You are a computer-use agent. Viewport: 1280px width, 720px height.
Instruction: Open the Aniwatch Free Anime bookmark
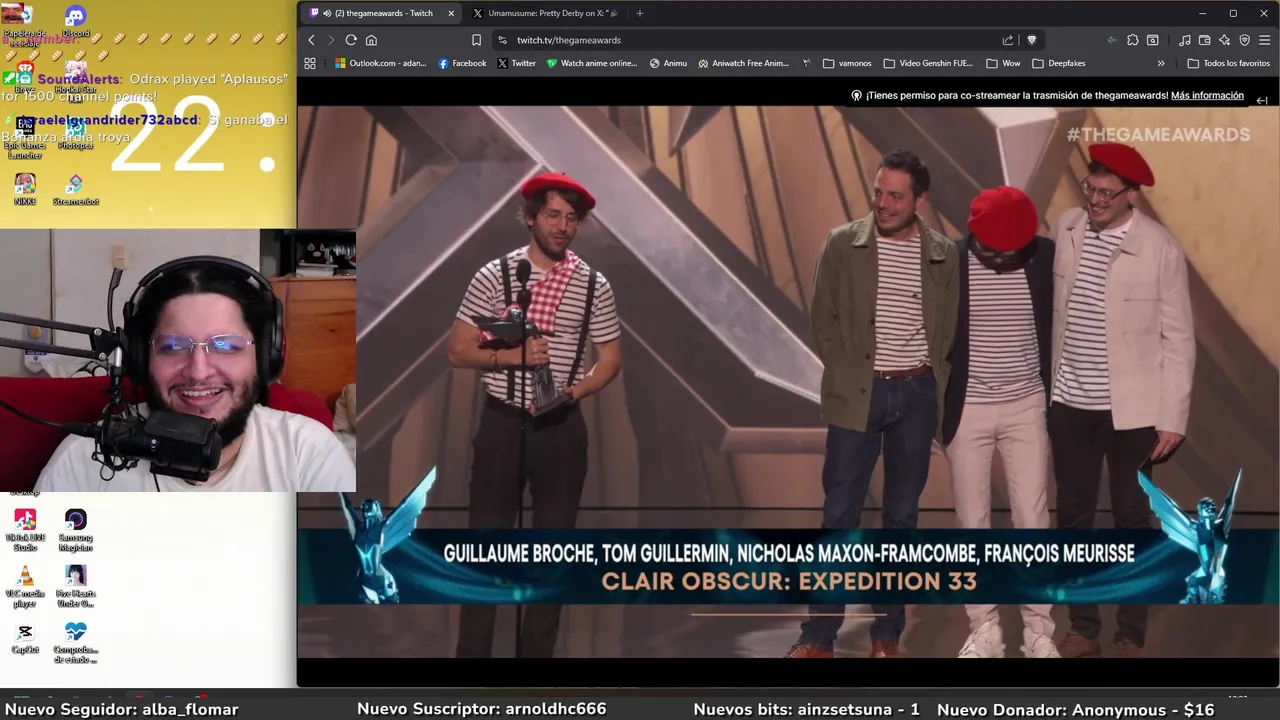pos(743,63)
